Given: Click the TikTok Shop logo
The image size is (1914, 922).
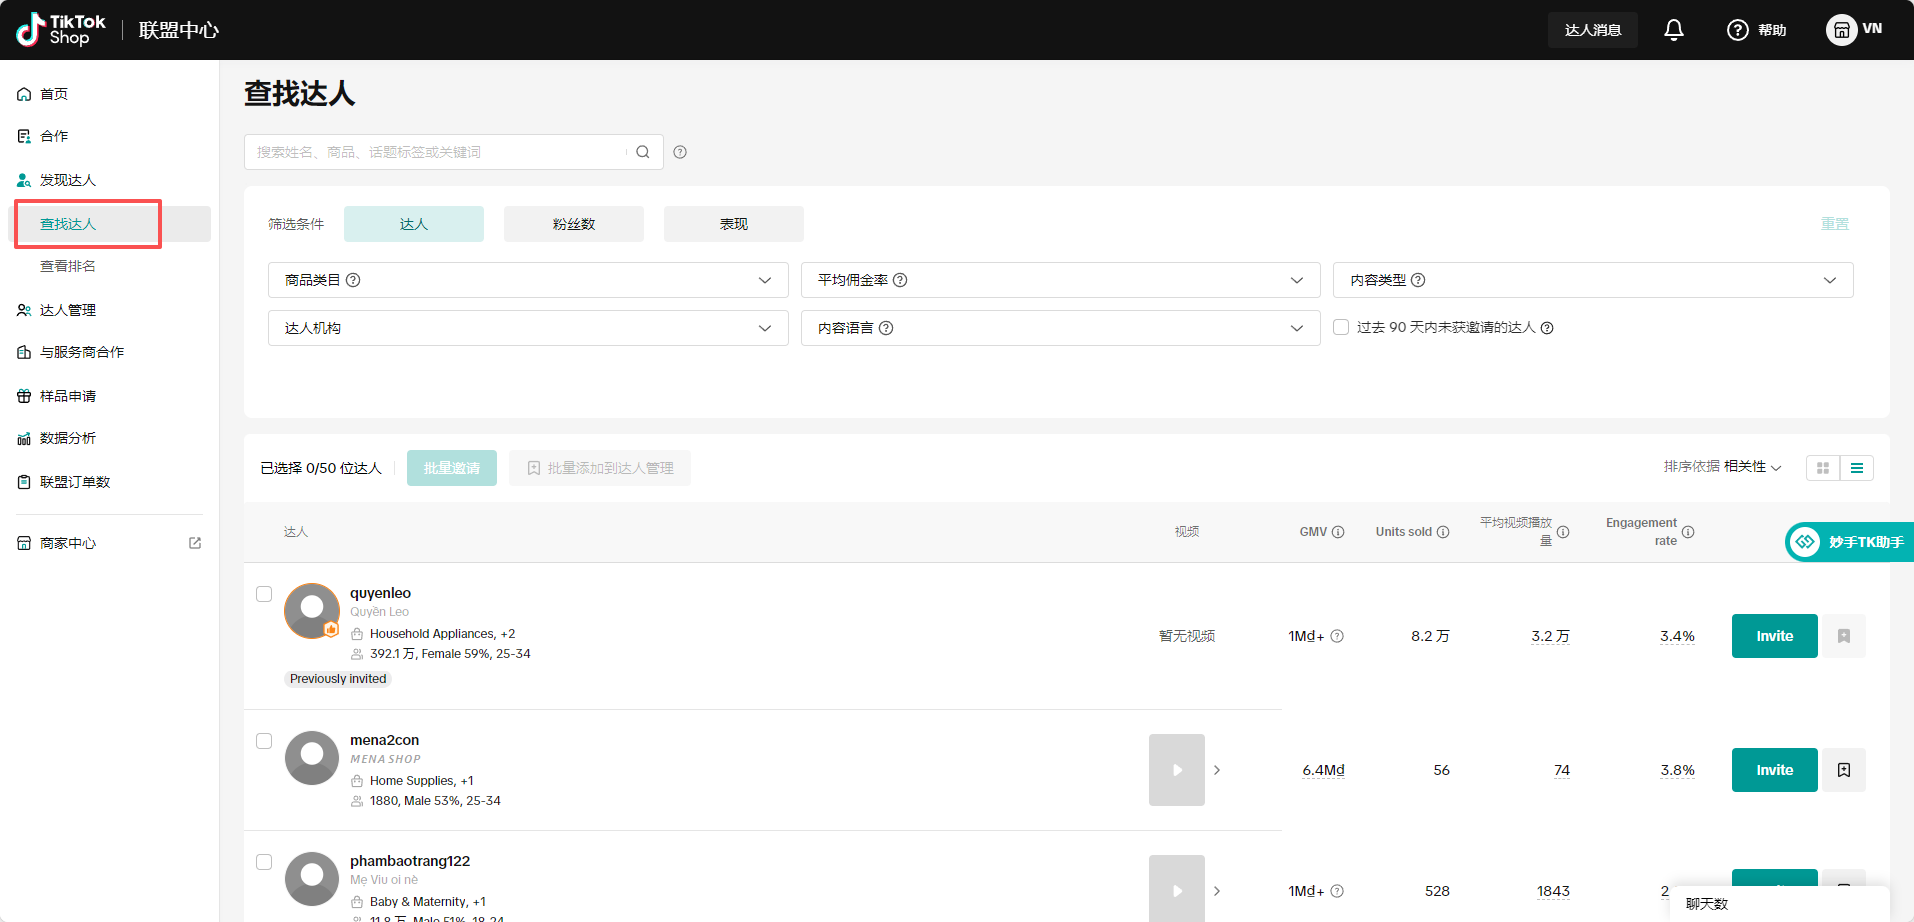Looking at the screenshot, I should point(62,30).
